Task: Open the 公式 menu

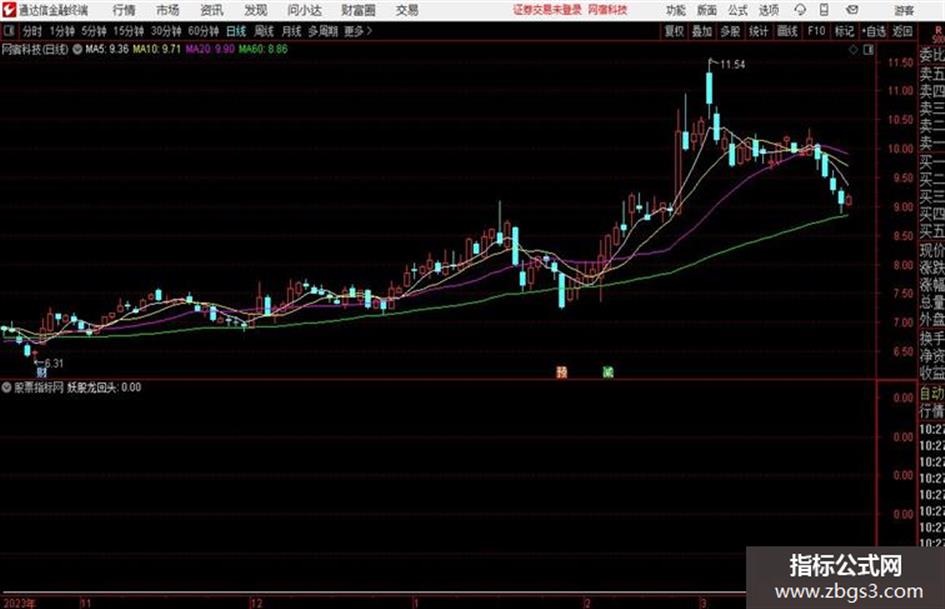Action: [x=737, y=10]
